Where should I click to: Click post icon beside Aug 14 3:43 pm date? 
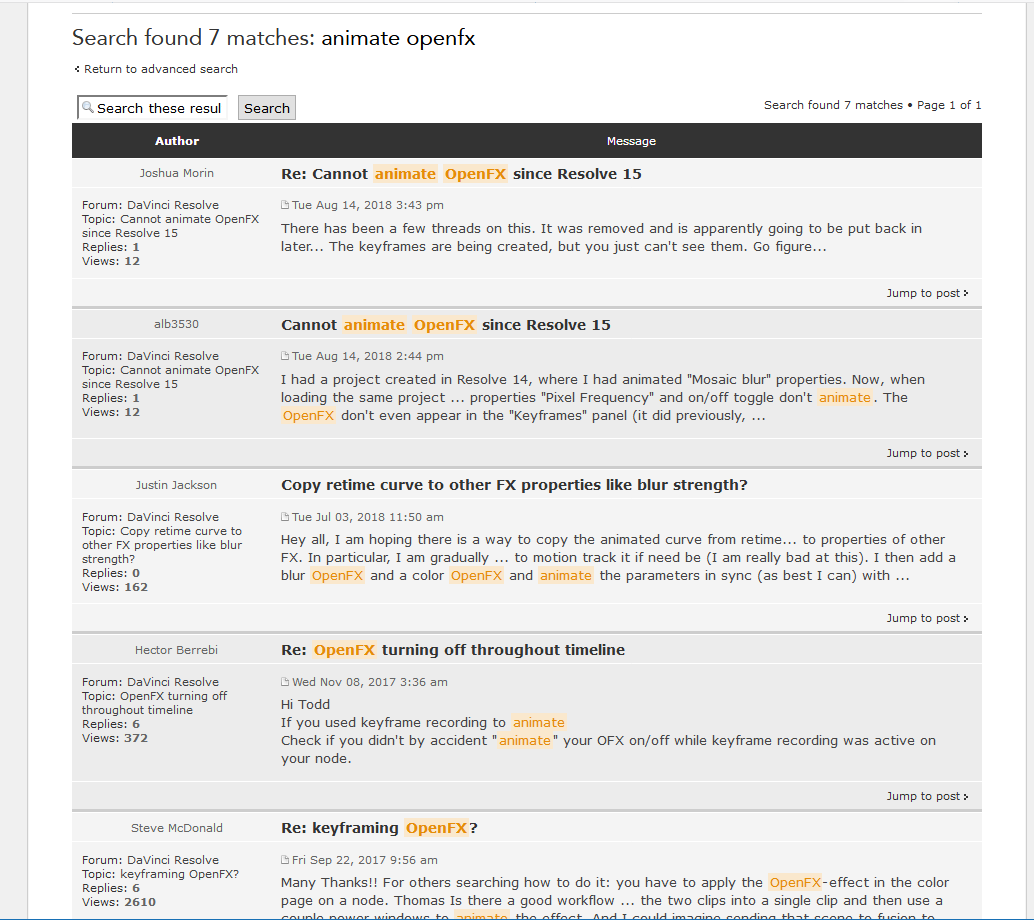[285, 205]
